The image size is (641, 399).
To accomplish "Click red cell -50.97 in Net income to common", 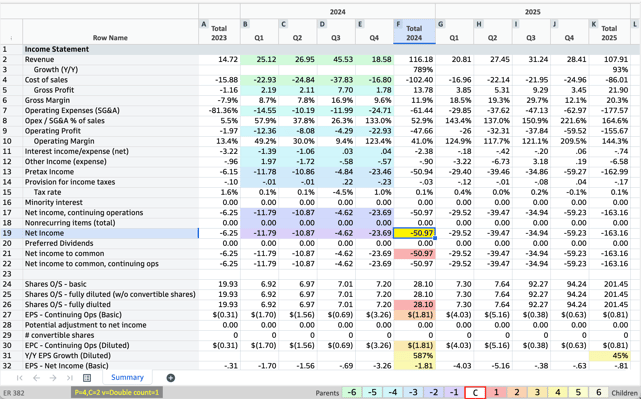I will [414, 253].
